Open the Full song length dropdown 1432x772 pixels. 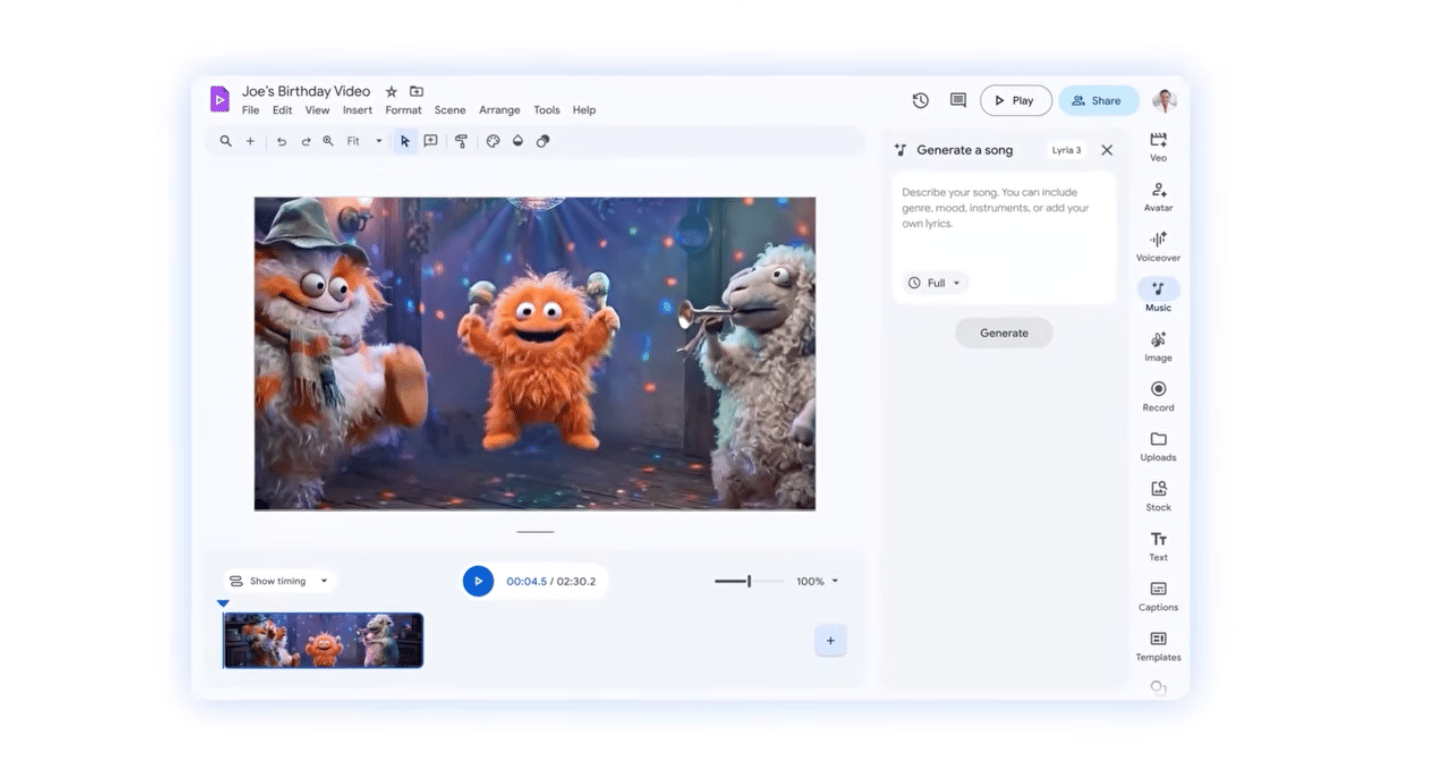(934, 283)
